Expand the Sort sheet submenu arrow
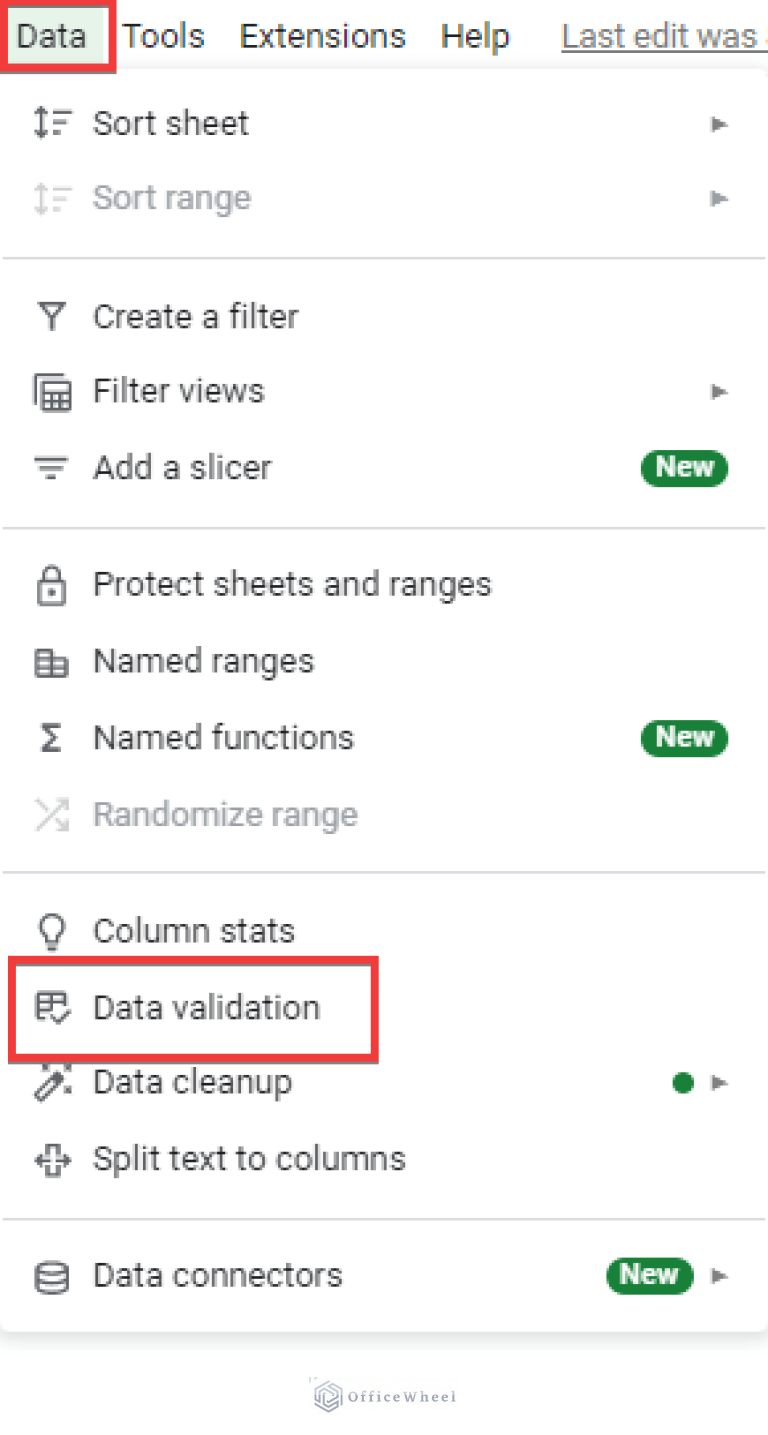This screenshot has height=1435, width=768. tap(718, 124)
